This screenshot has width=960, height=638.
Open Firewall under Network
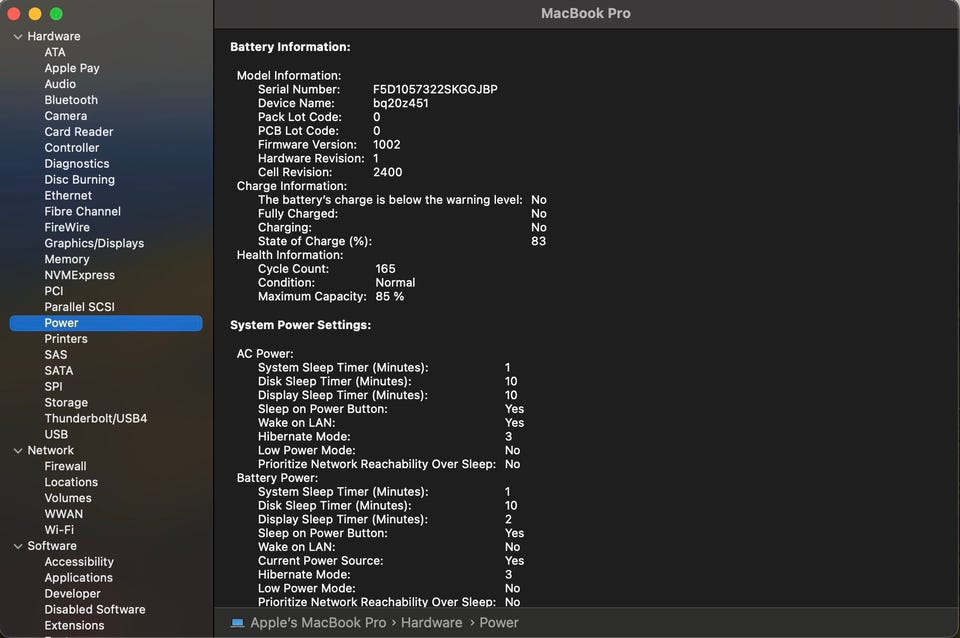coord(65,466)
